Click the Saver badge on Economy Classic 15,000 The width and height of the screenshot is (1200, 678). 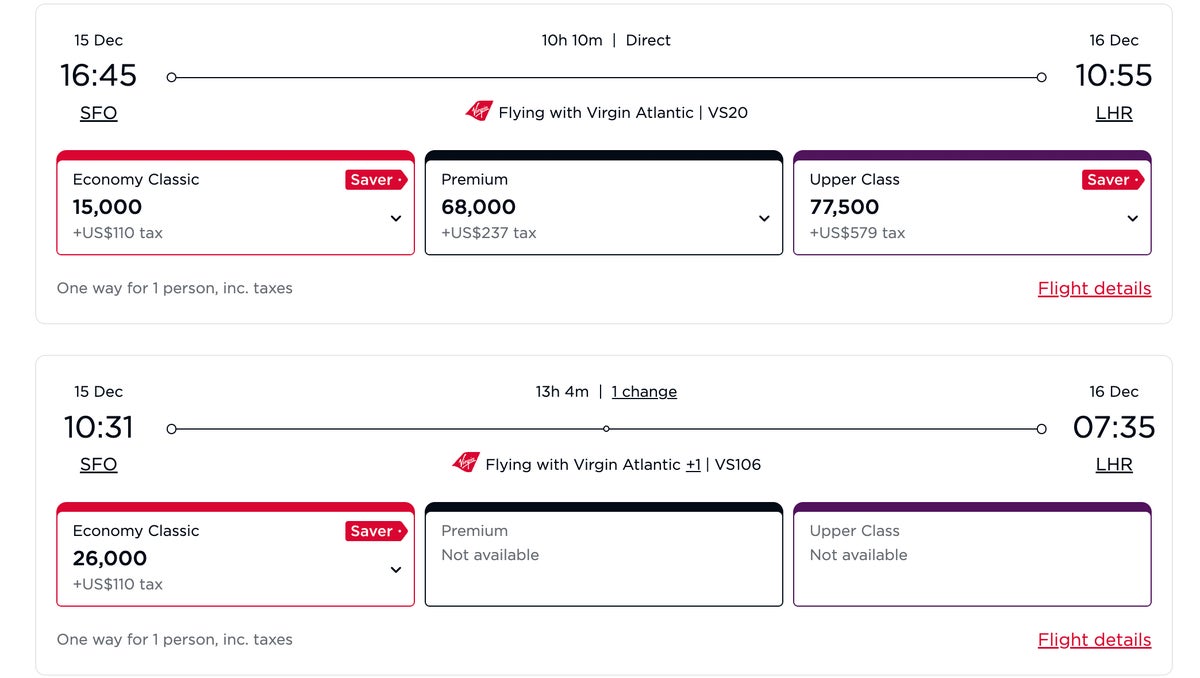pyautogui.click(x=375, y=179)
